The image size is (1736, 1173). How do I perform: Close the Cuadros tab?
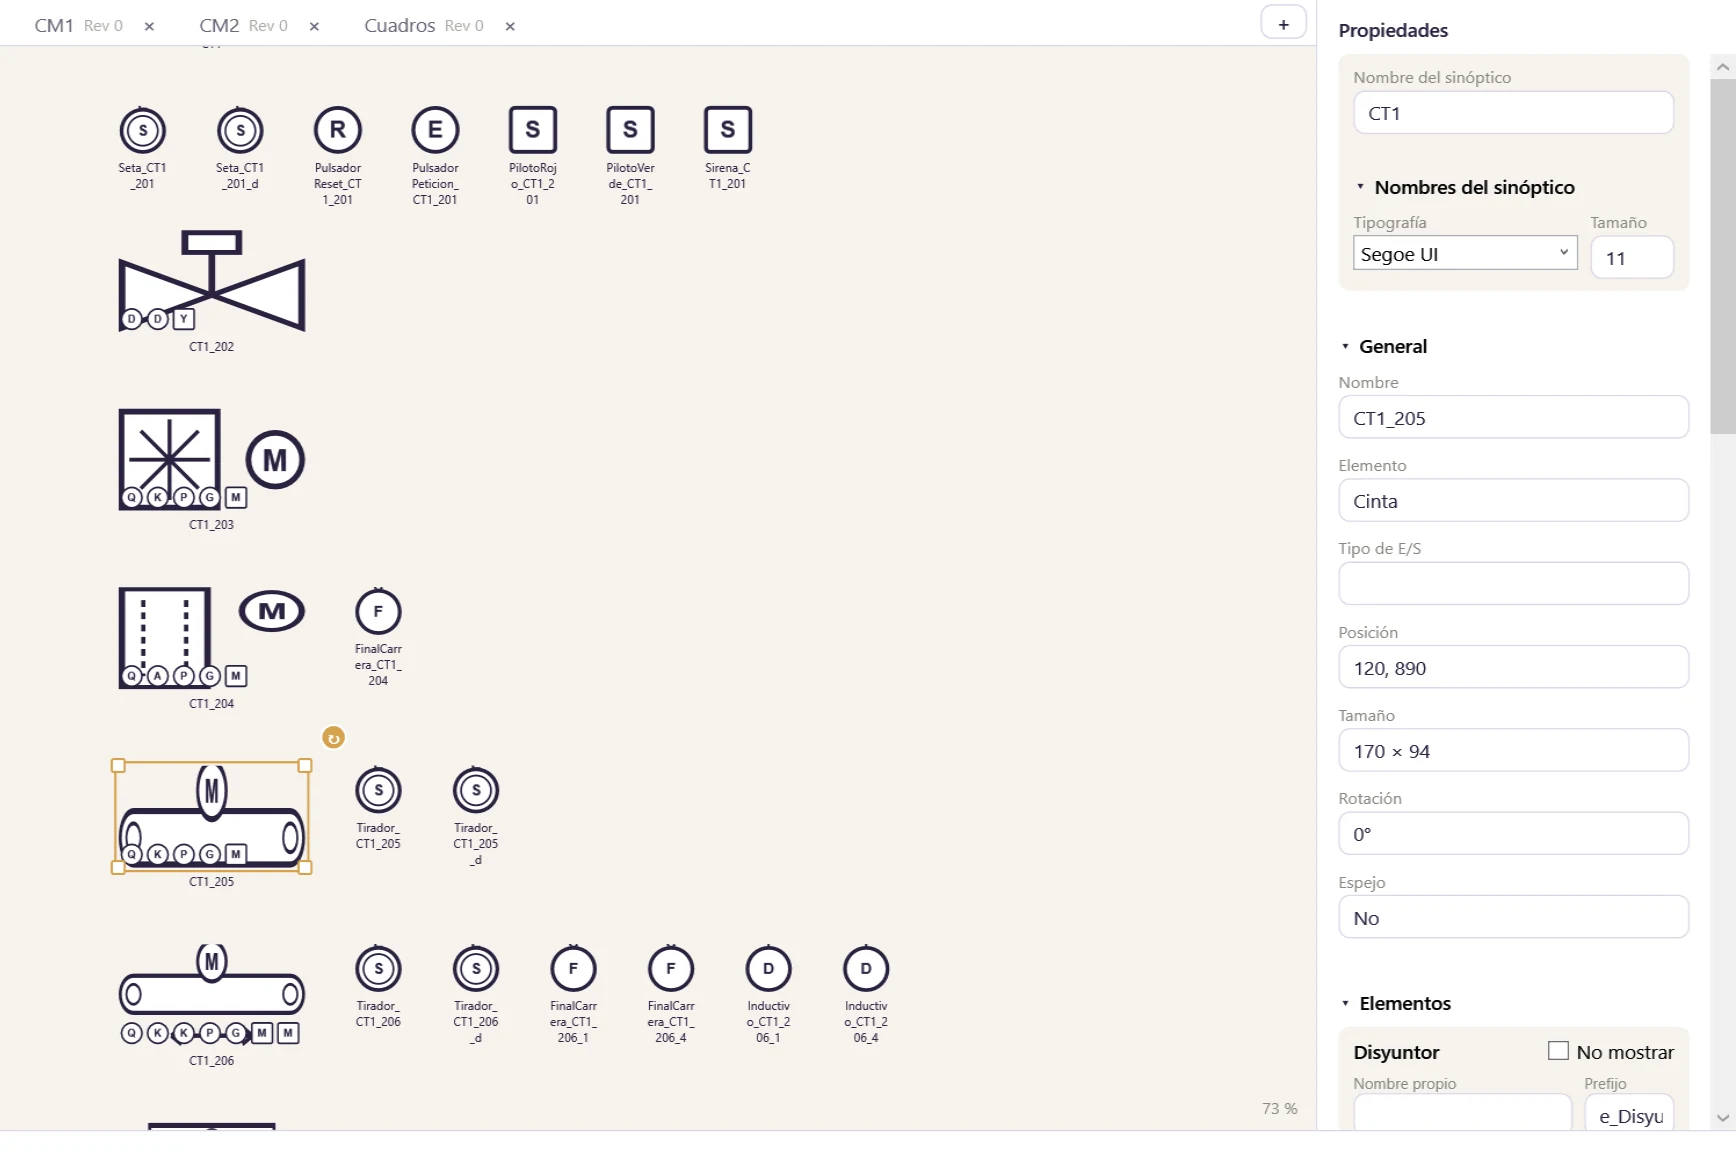coord(510,27)
